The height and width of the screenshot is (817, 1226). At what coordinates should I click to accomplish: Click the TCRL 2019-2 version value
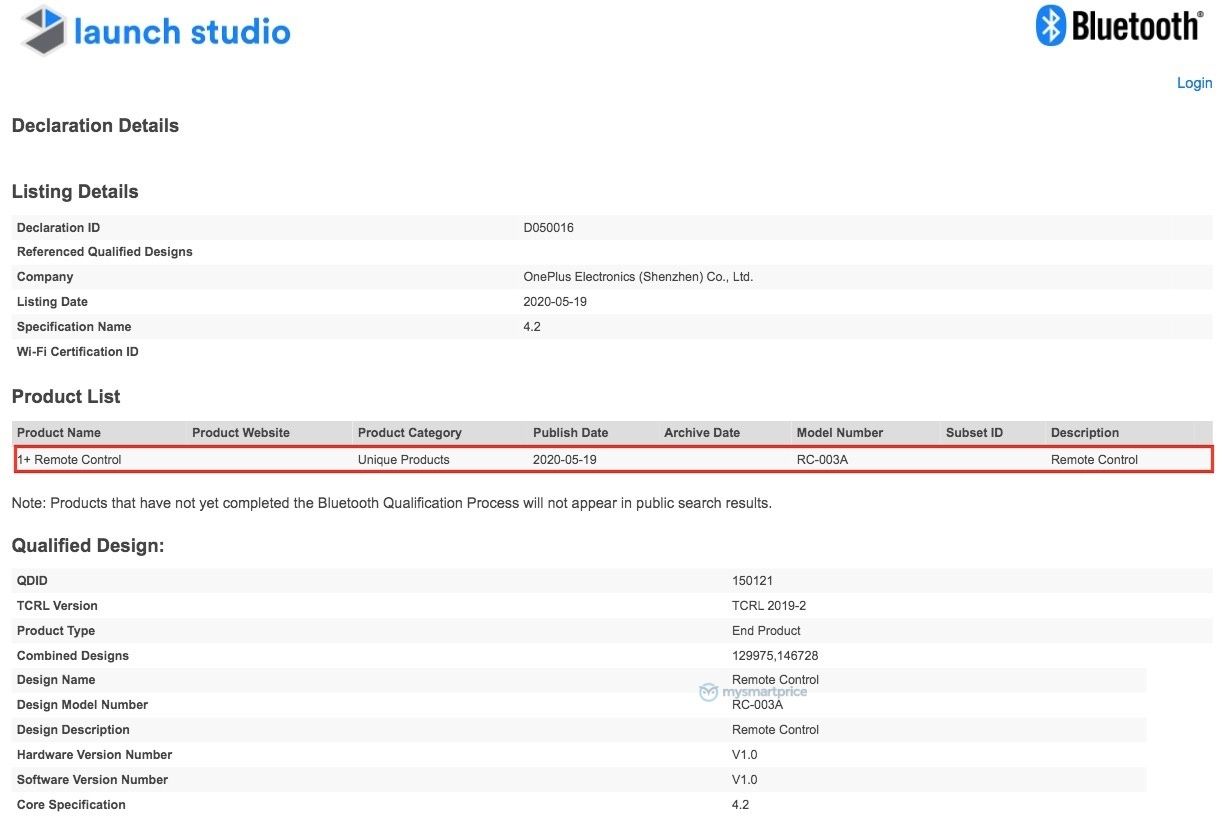pos(768,606)
